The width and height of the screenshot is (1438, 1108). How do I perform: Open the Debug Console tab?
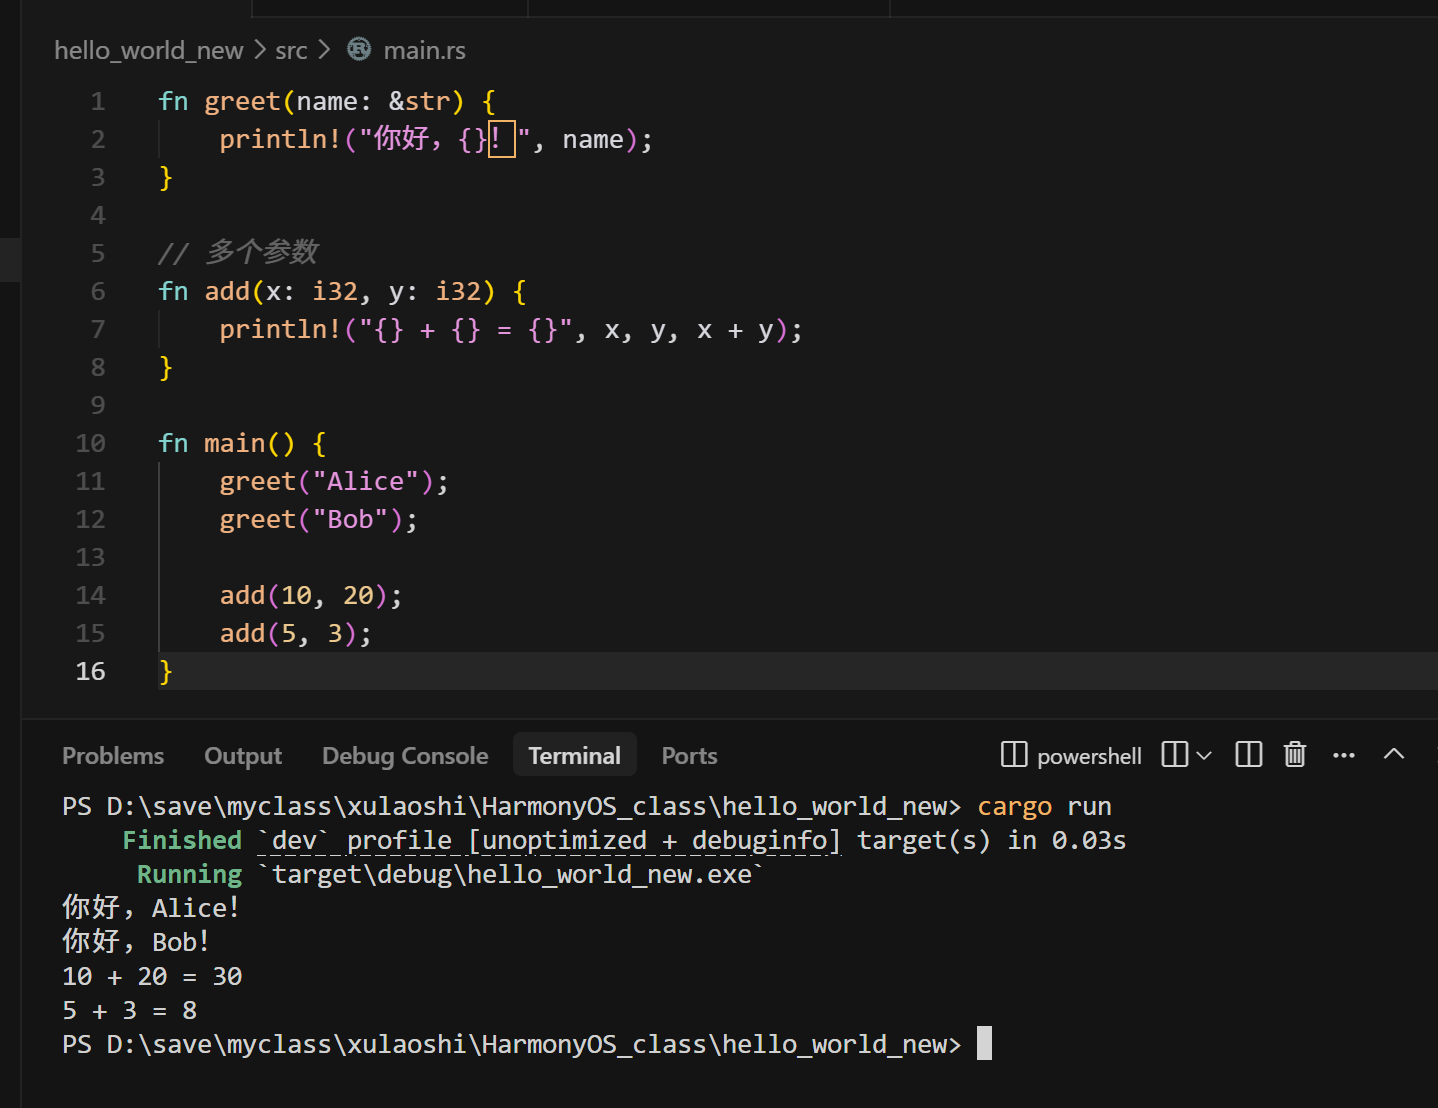coord(405,756)
